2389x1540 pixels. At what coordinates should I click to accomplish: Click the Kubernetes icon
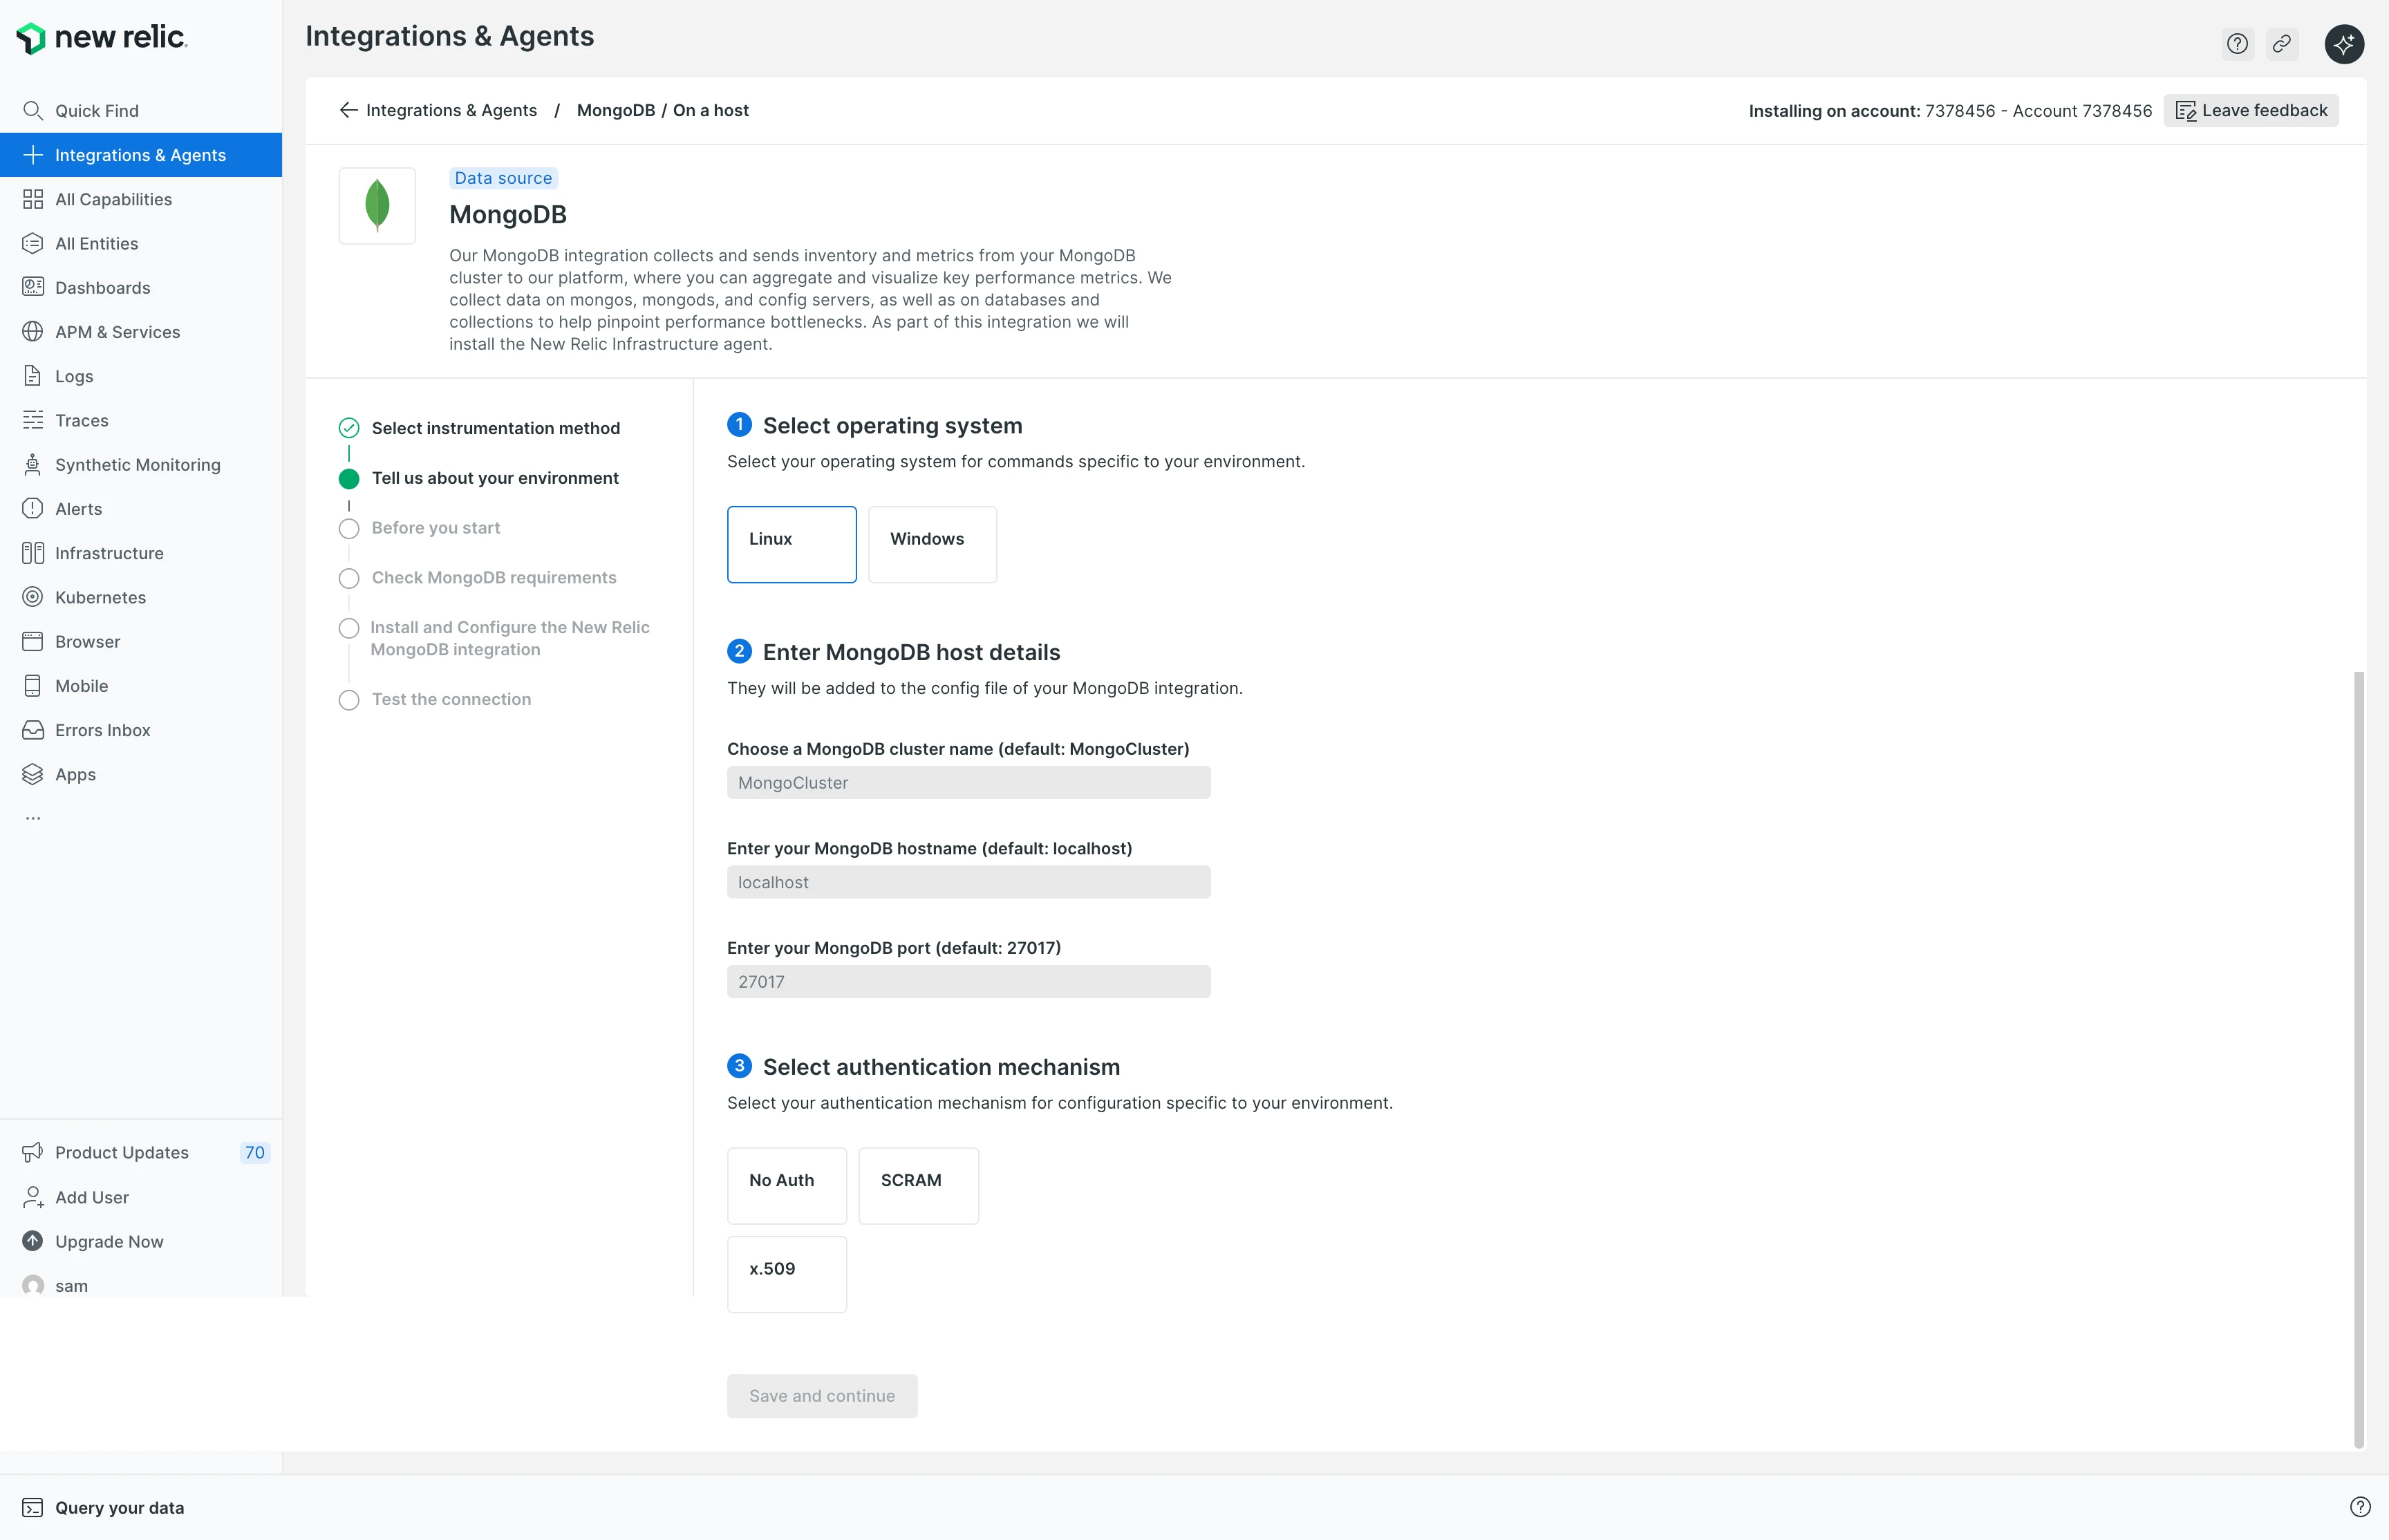[33, 597]
